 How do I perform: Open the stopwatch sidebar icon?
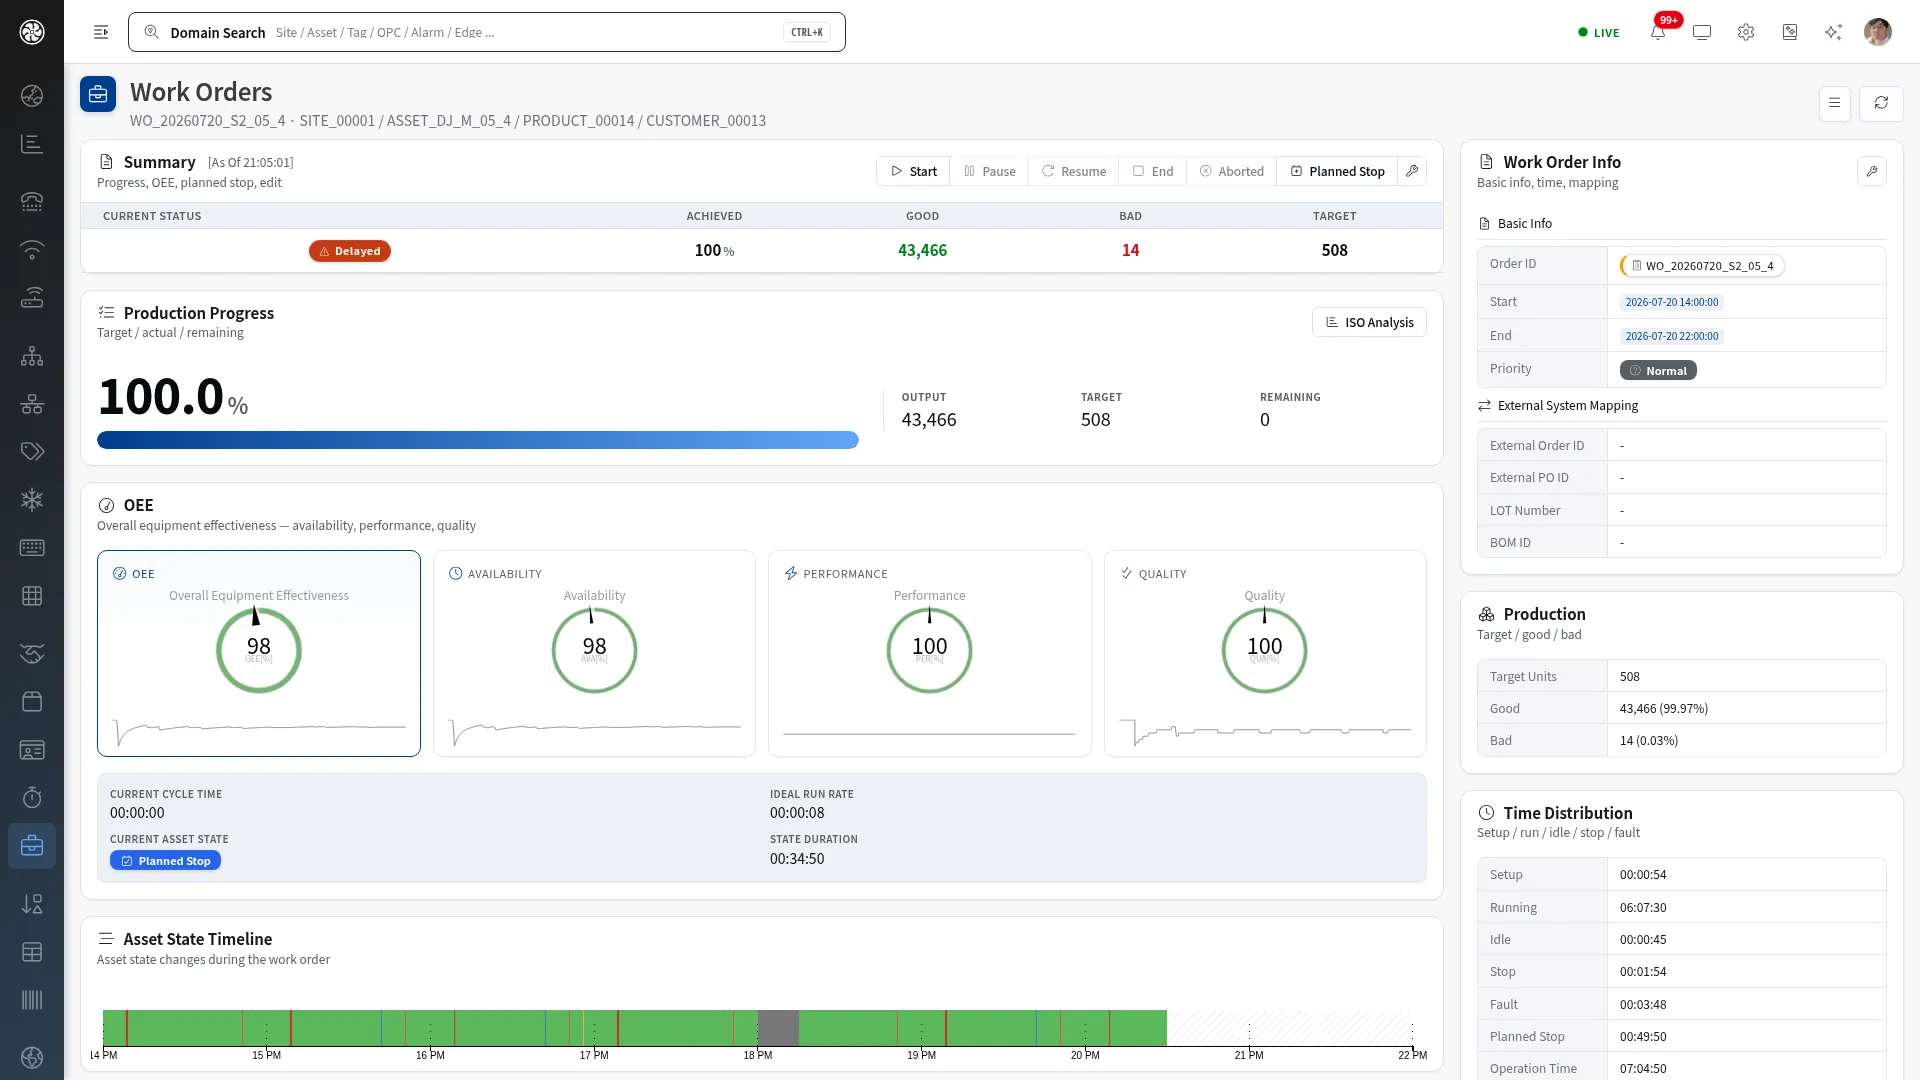pos(32,797)
